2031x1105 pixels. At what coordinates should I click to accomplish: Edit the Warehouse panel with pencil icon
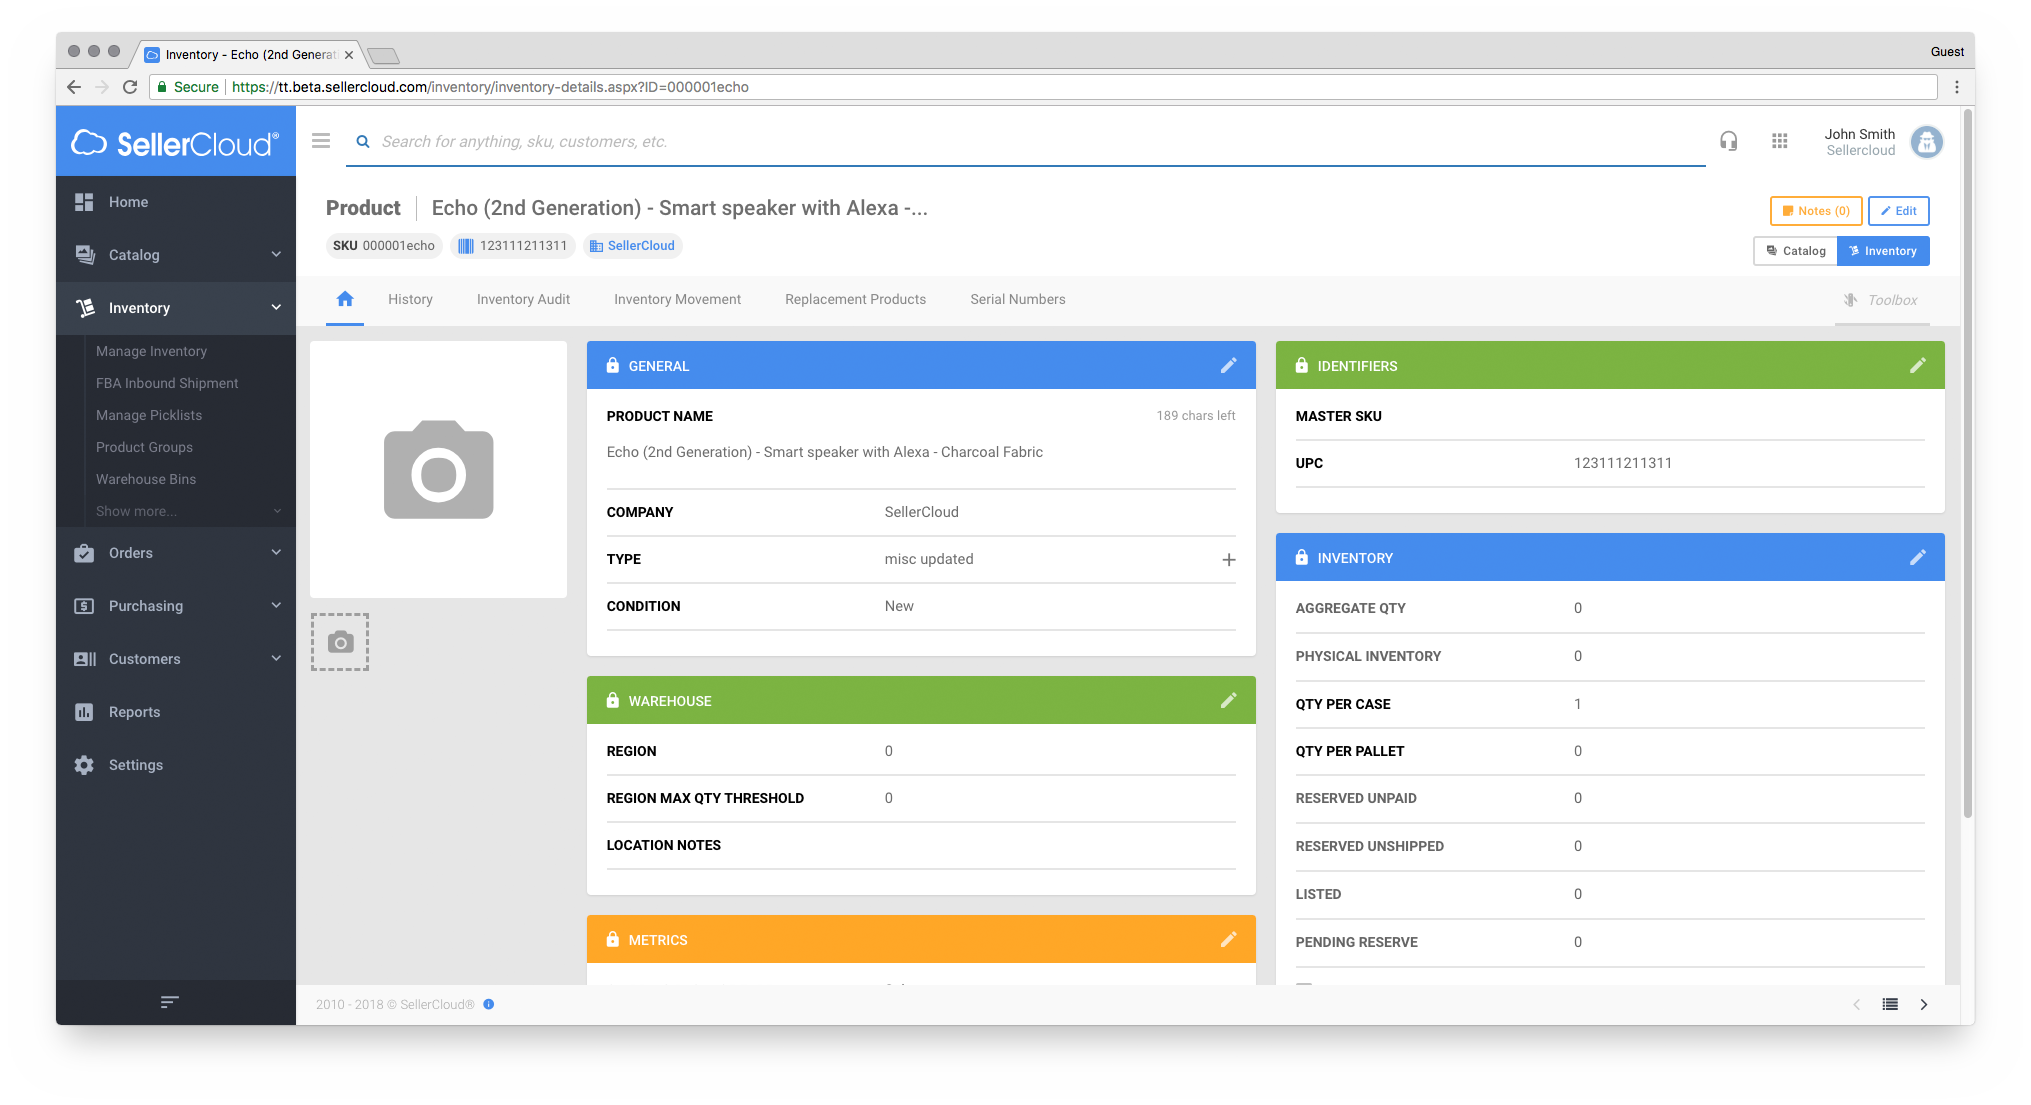[1229, 700]
